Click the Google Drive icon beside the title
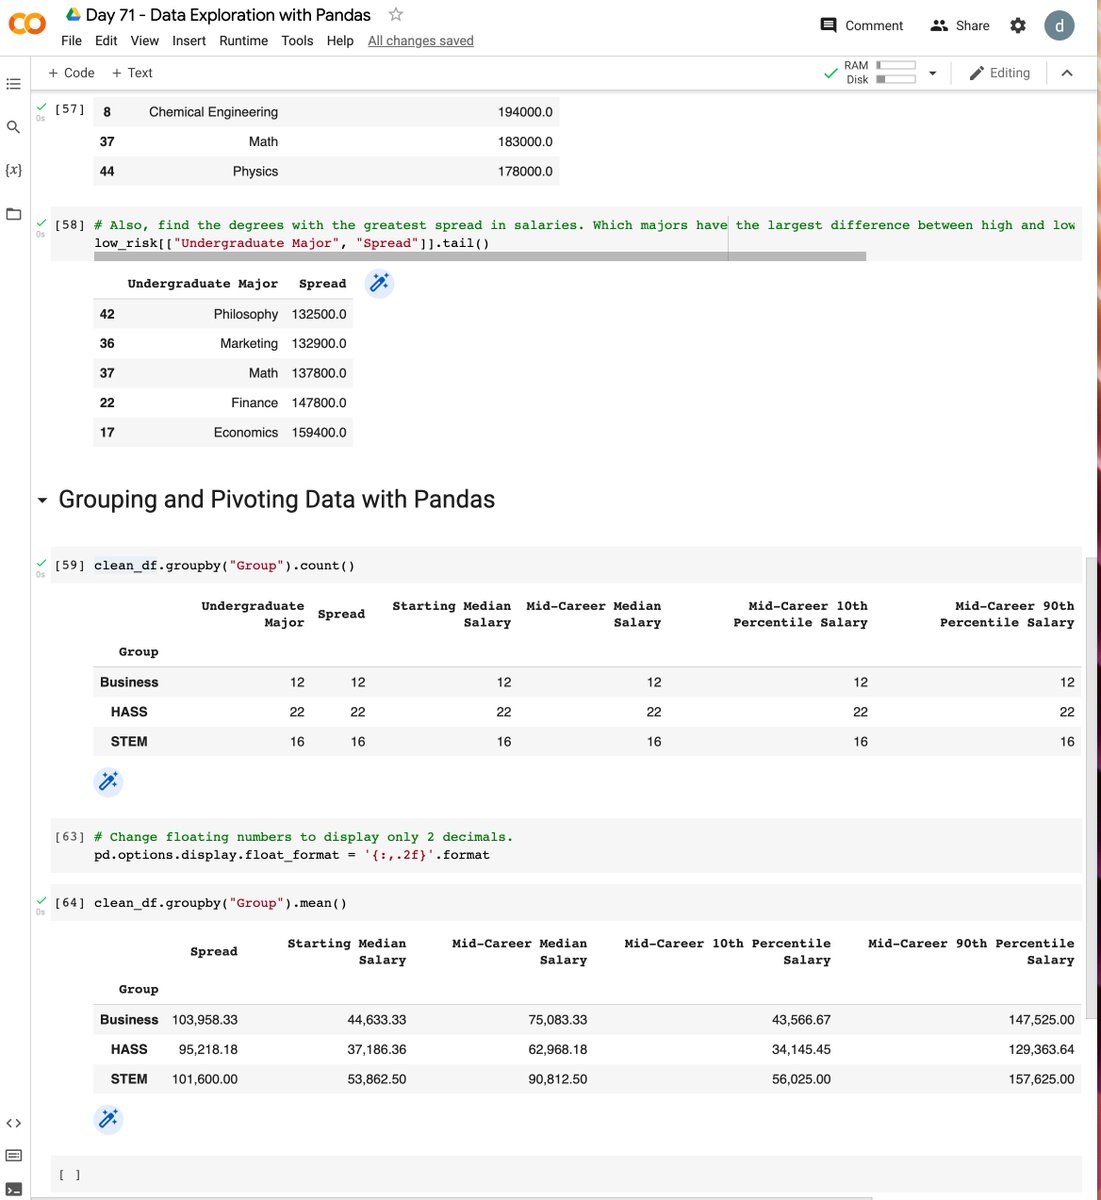1101x1200 pixels. click(x=73, y=15)
